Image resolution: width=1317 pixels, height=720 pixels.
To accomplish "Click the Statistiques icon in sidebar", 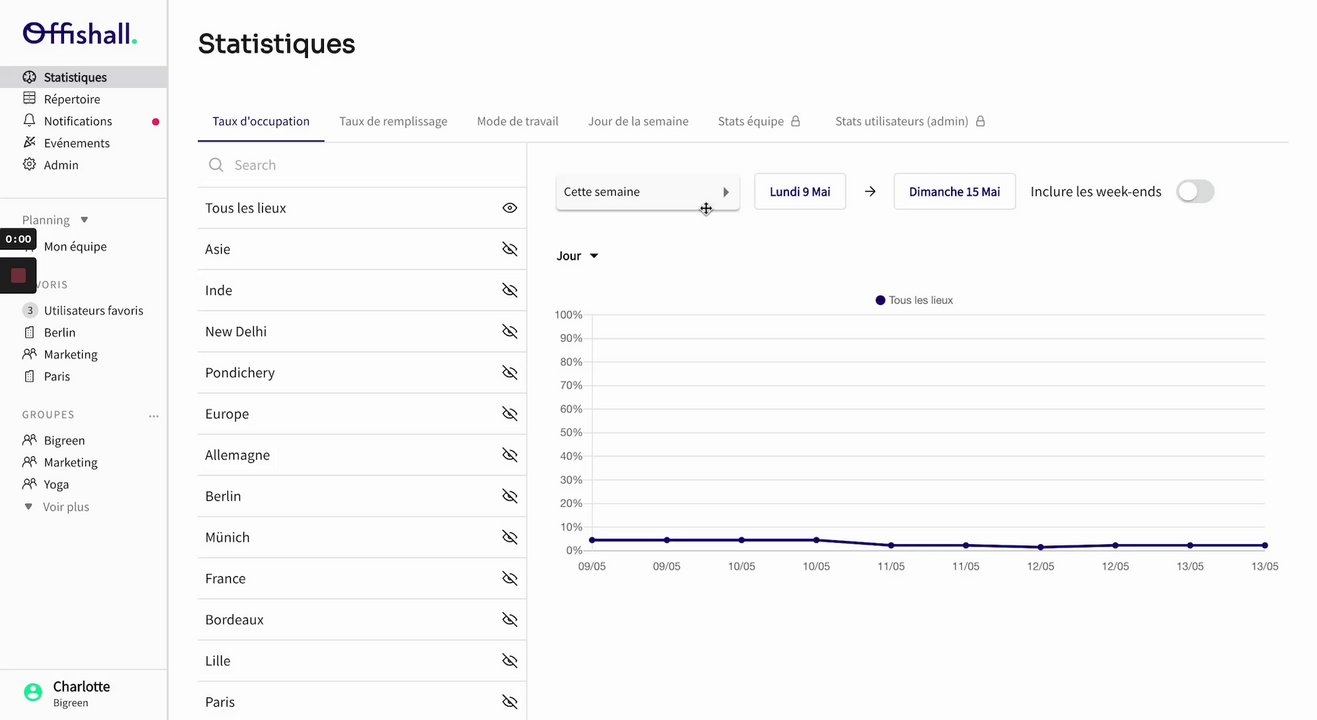I will [30, 77].
